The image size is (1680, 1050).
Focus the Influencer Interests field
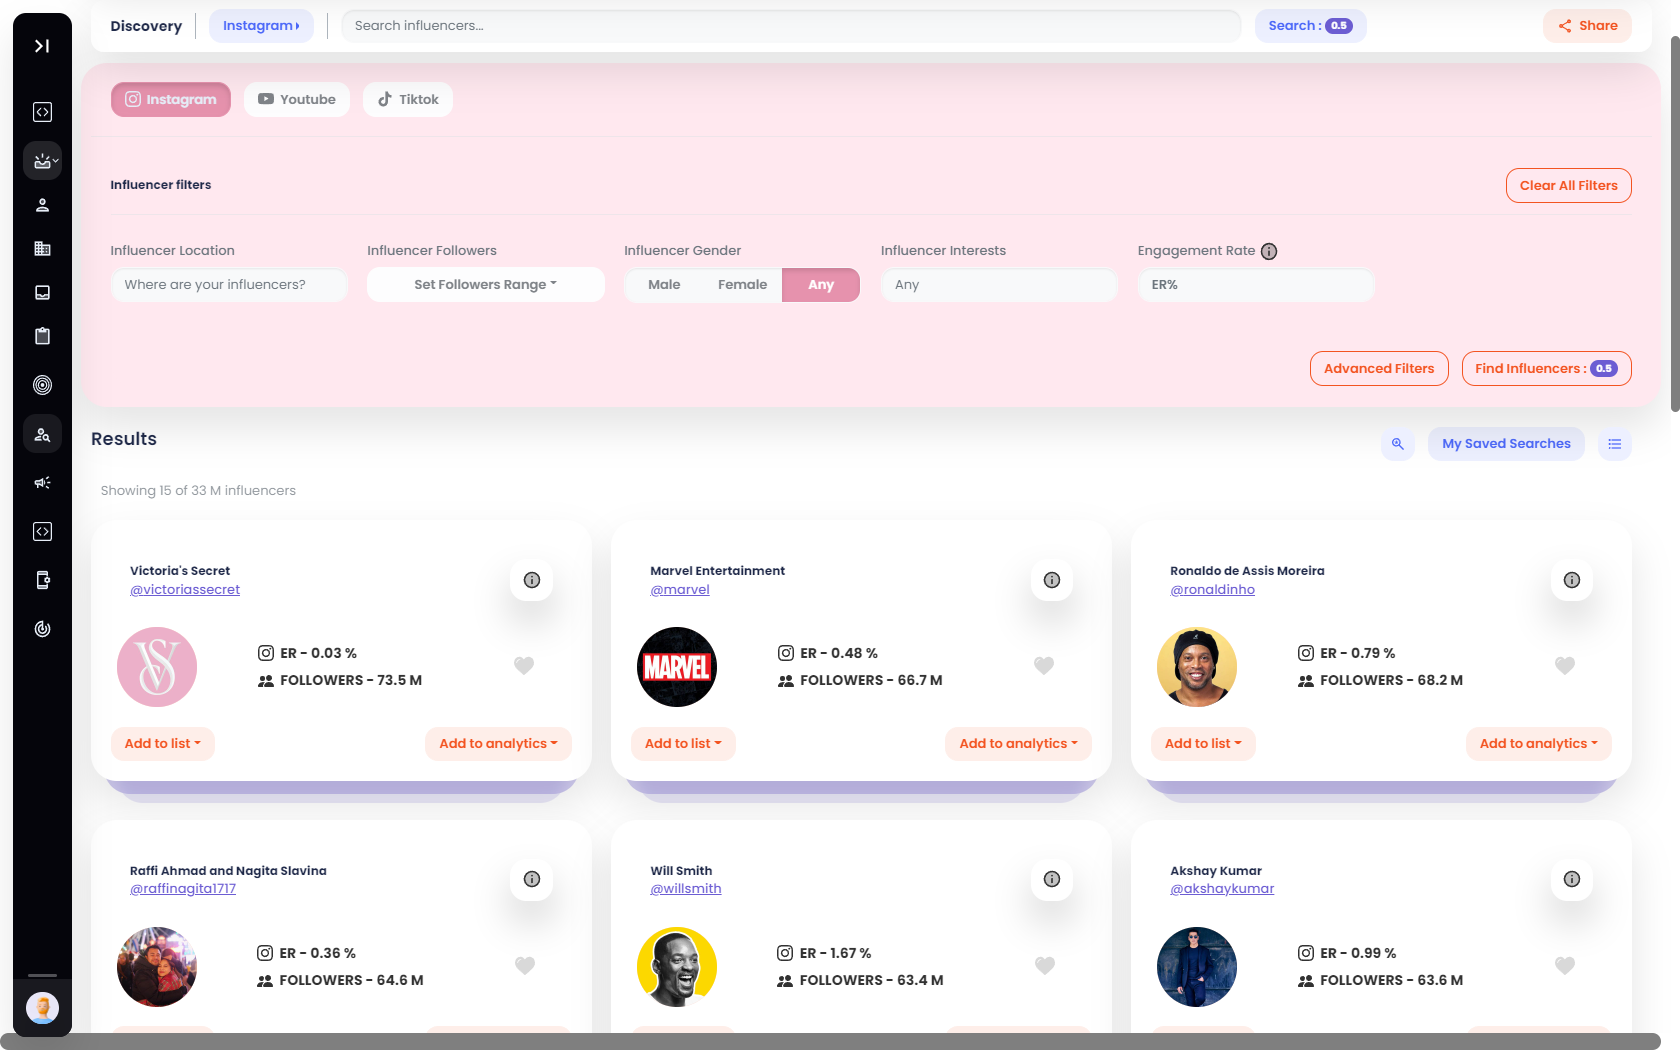click(999, 285)
